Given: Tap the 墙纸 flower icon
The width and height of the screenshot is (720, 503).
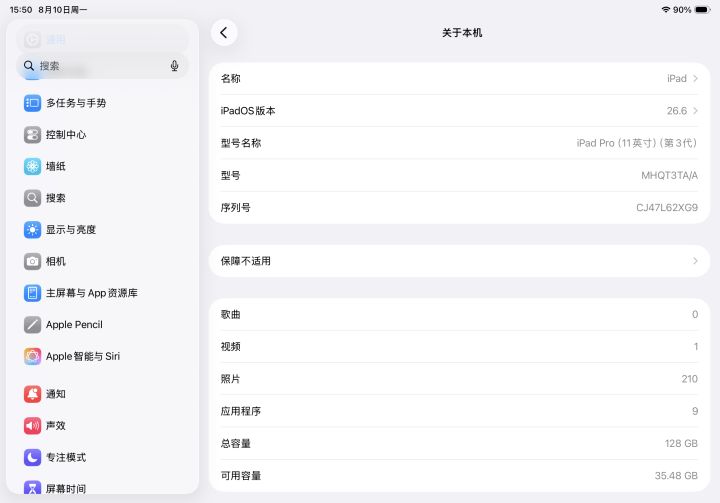Looking at the screenshot, I should [x=32, y=166].
